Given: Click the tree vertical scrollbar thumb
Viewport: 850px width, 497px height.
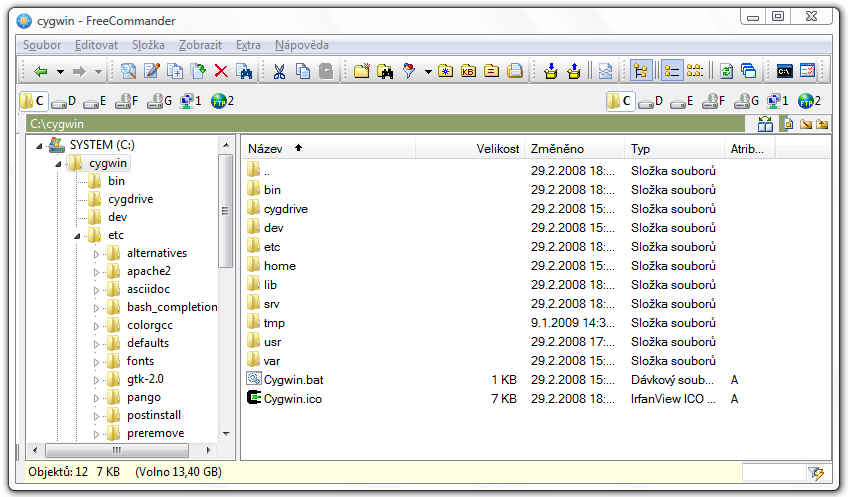Looking at the screenshot, I should tap(226, 211).
